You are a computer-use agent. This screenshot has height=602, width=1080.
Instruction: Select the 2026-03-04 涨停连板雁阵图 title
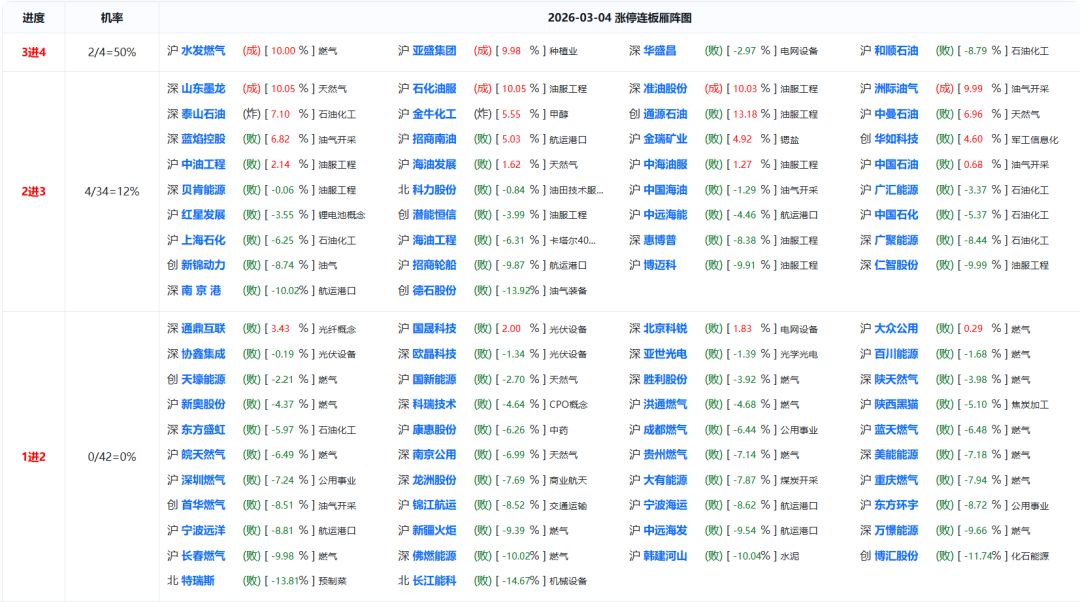pos(619,18)
